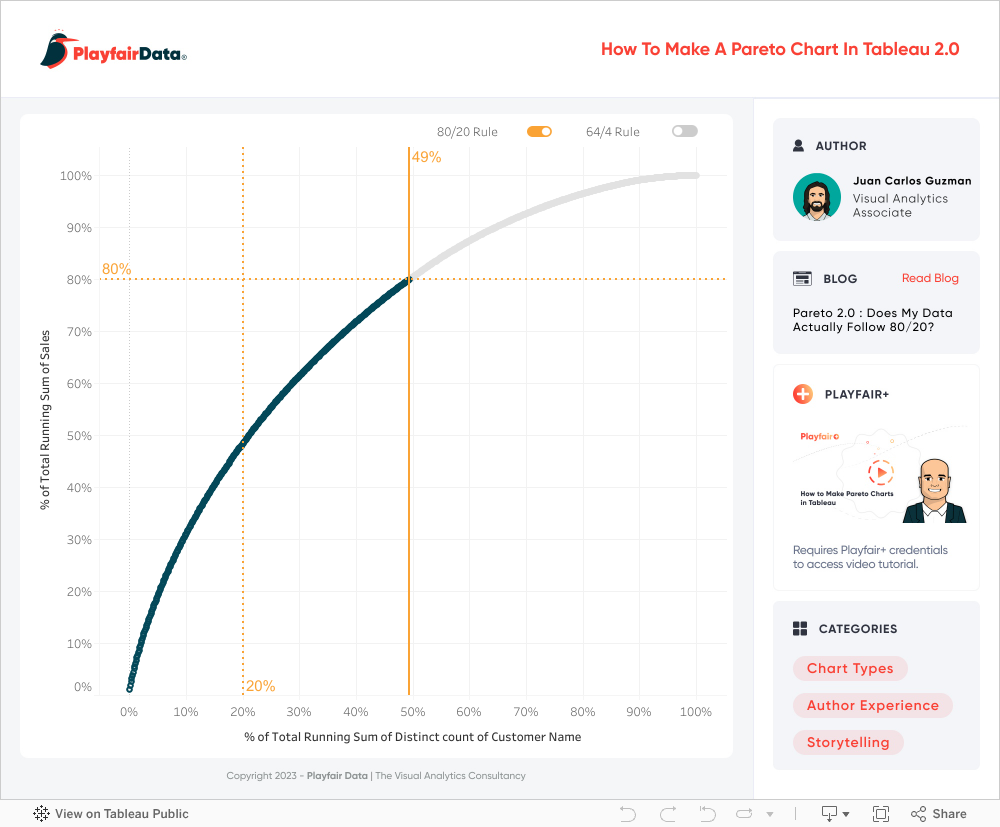Select the Chart Types category tag

[850, 668]
